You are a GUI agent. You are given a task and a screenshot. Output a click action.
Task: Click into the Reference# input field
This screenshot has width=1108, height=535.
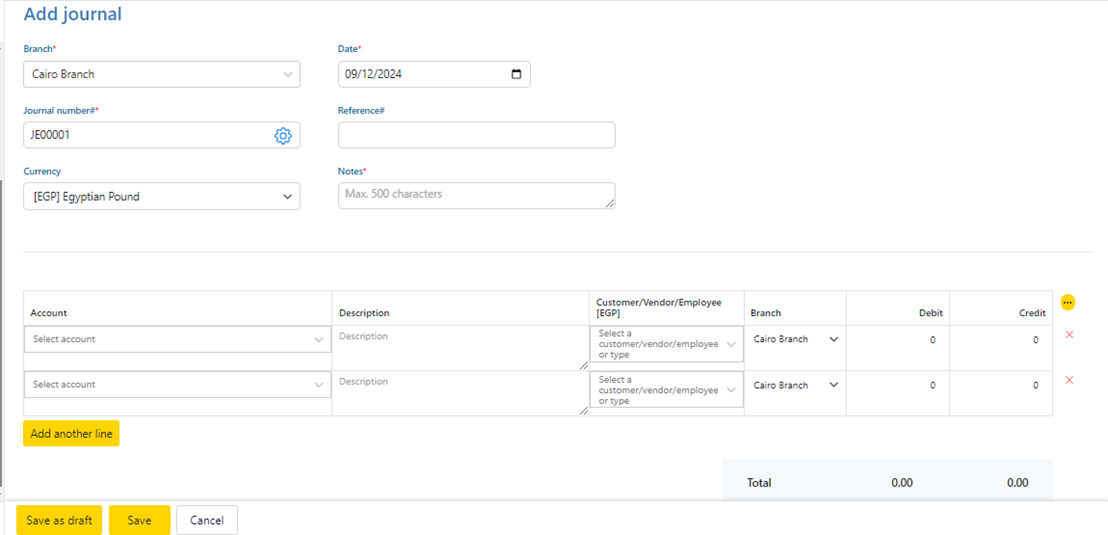pos(476,136)
